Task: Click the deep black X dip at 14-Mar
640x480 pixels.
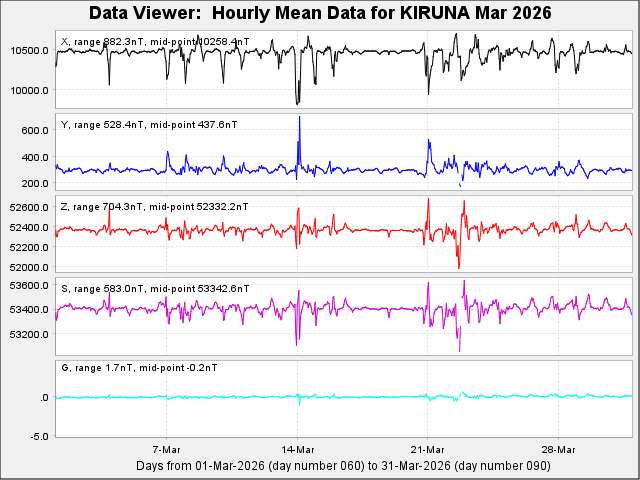Action: click(x=297, y=100)
